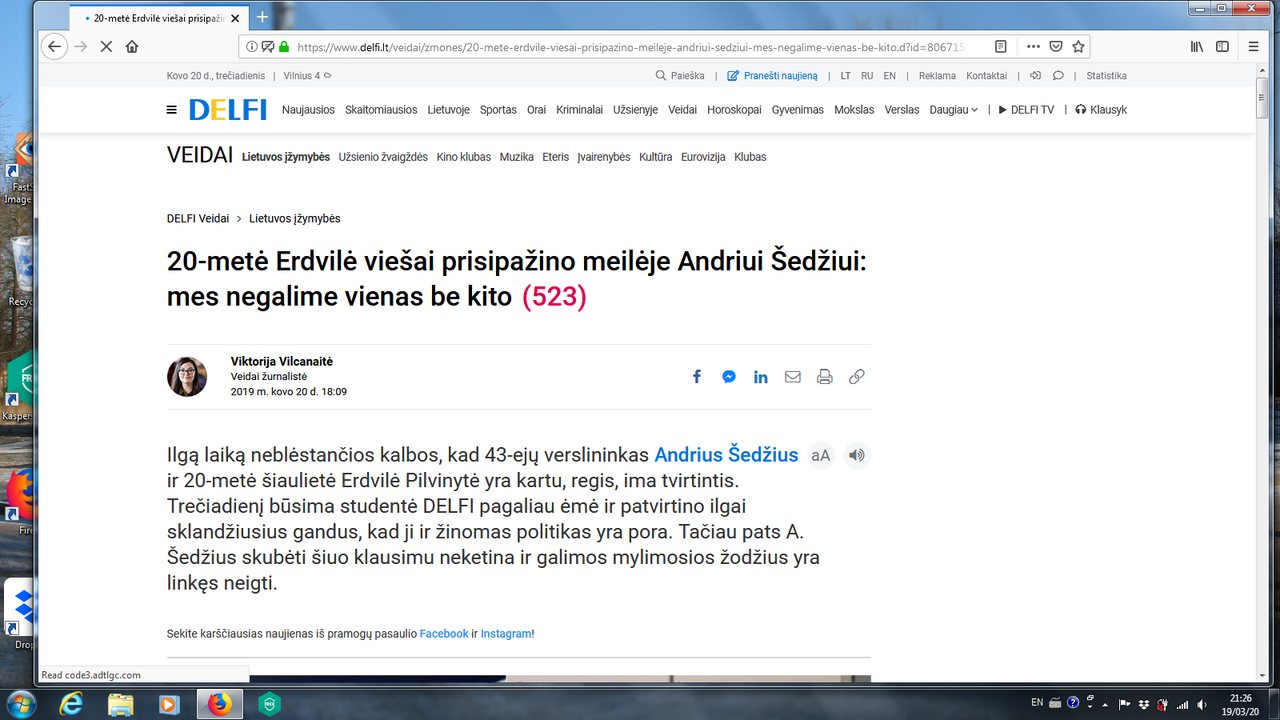Go back with the browser Back arrow
This screenshot has height=720, width=1280.
pos(54,46)
